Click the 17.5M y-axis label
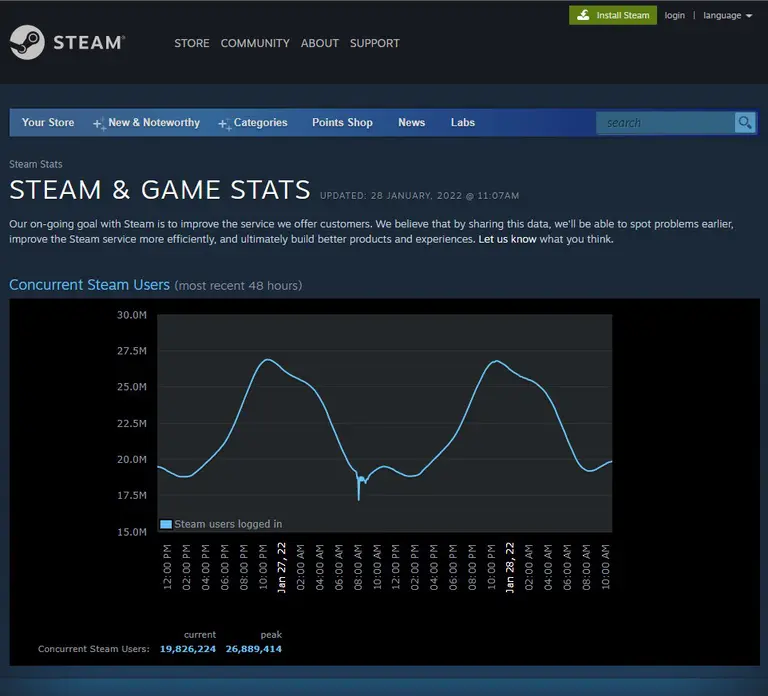 click(132, 495)
